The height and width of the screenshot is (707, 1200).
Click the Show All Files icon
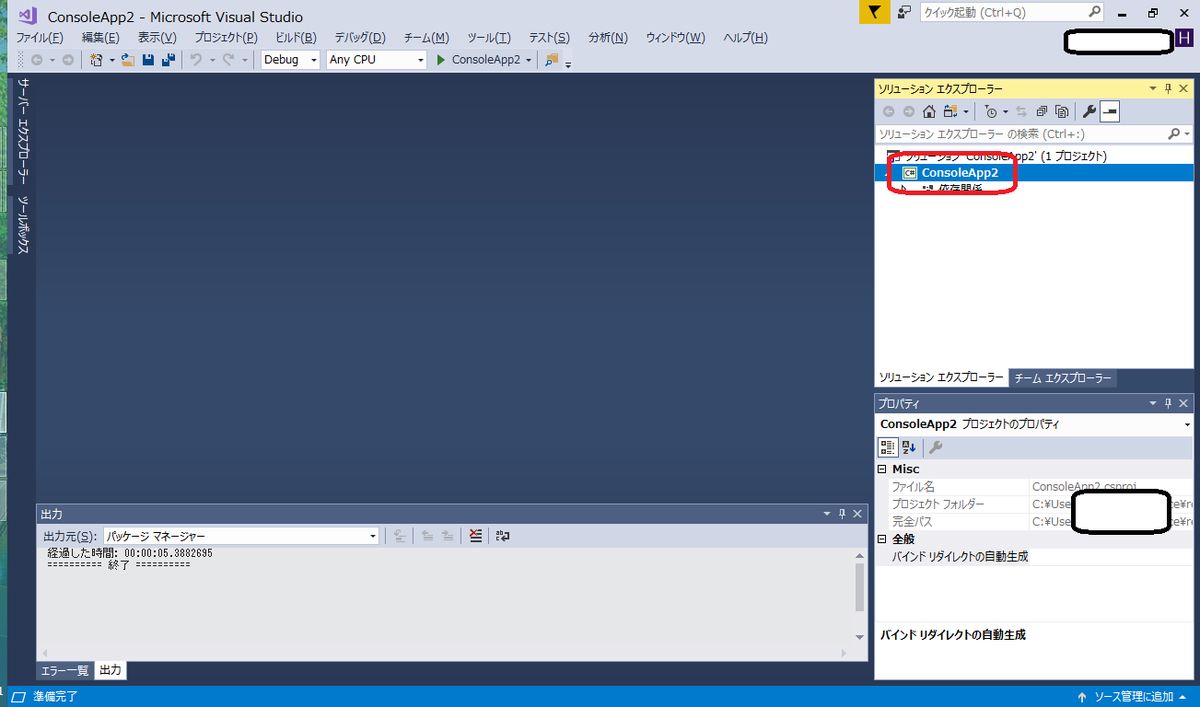pyautogui.click(x=1062, y=112)
